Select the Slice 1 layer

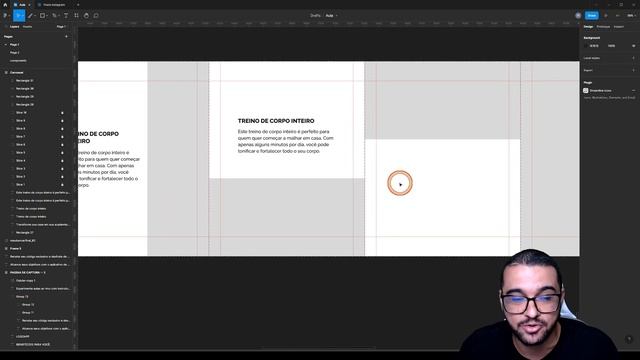coord(20,184)
